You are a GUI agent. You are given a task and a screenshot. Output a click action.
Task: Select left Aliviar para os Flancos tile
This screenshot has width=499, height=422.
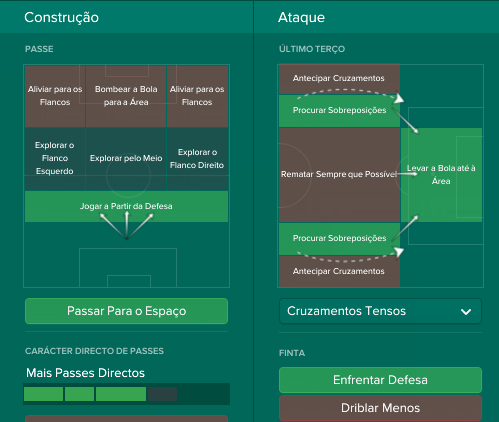pos(55,96)
